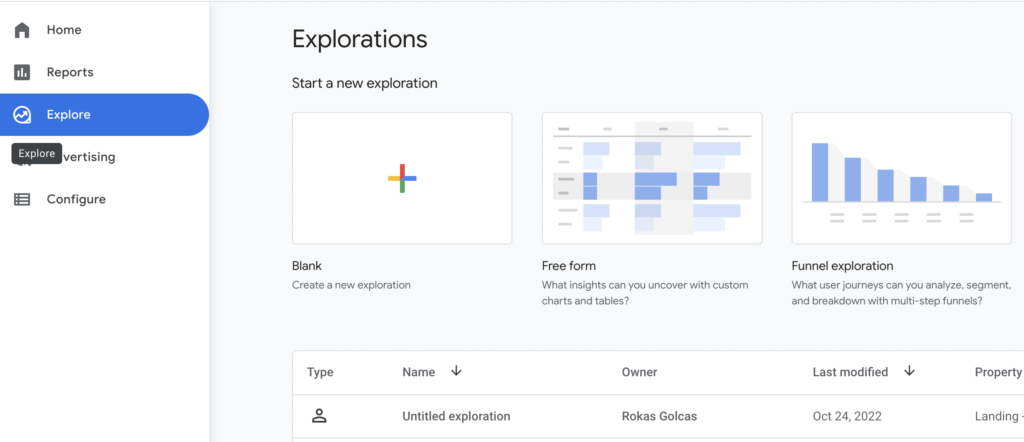Sort by Last modified arrow icon

[x=909, y=371]
